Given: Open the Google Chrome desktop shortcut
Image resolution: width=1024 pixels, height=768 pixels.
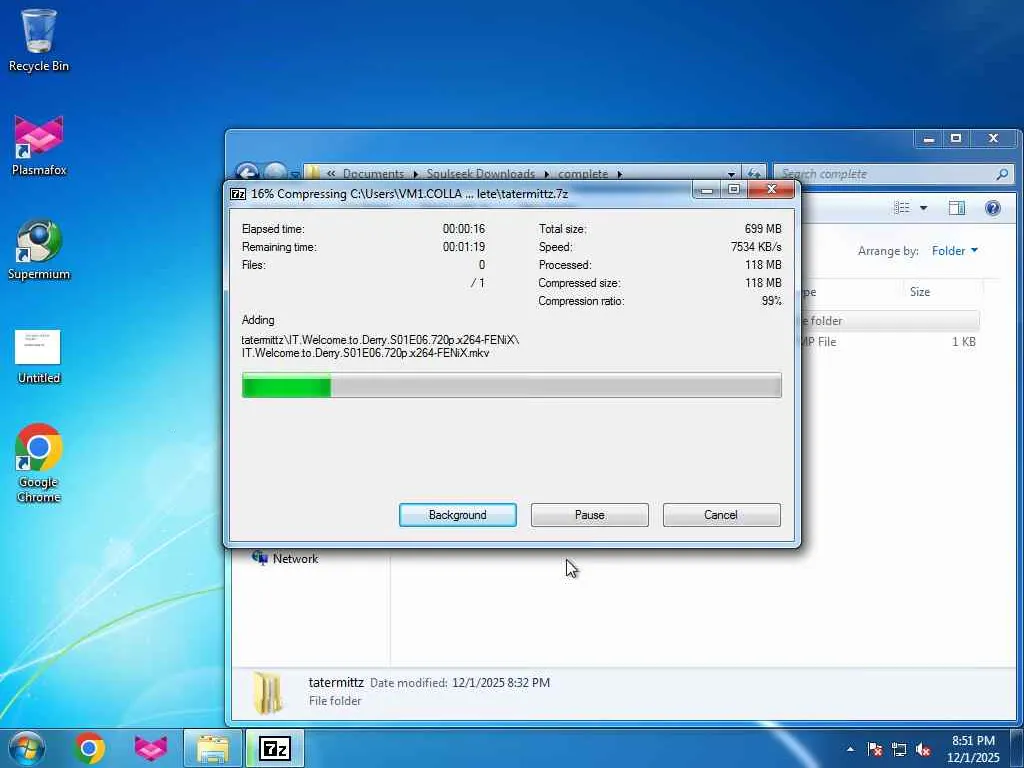Looking at the screenshot, I should point(39,464).
